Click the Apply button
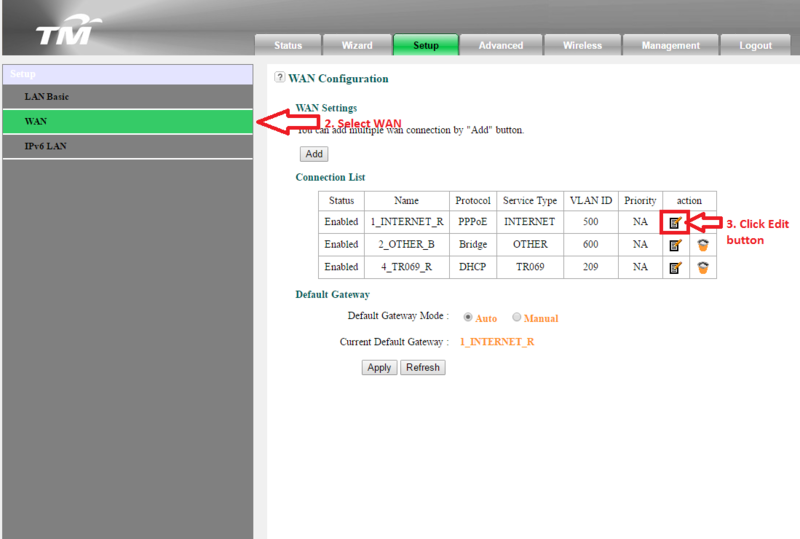The width and height of the screenshot is (800, 539). [x=379, y=367]
